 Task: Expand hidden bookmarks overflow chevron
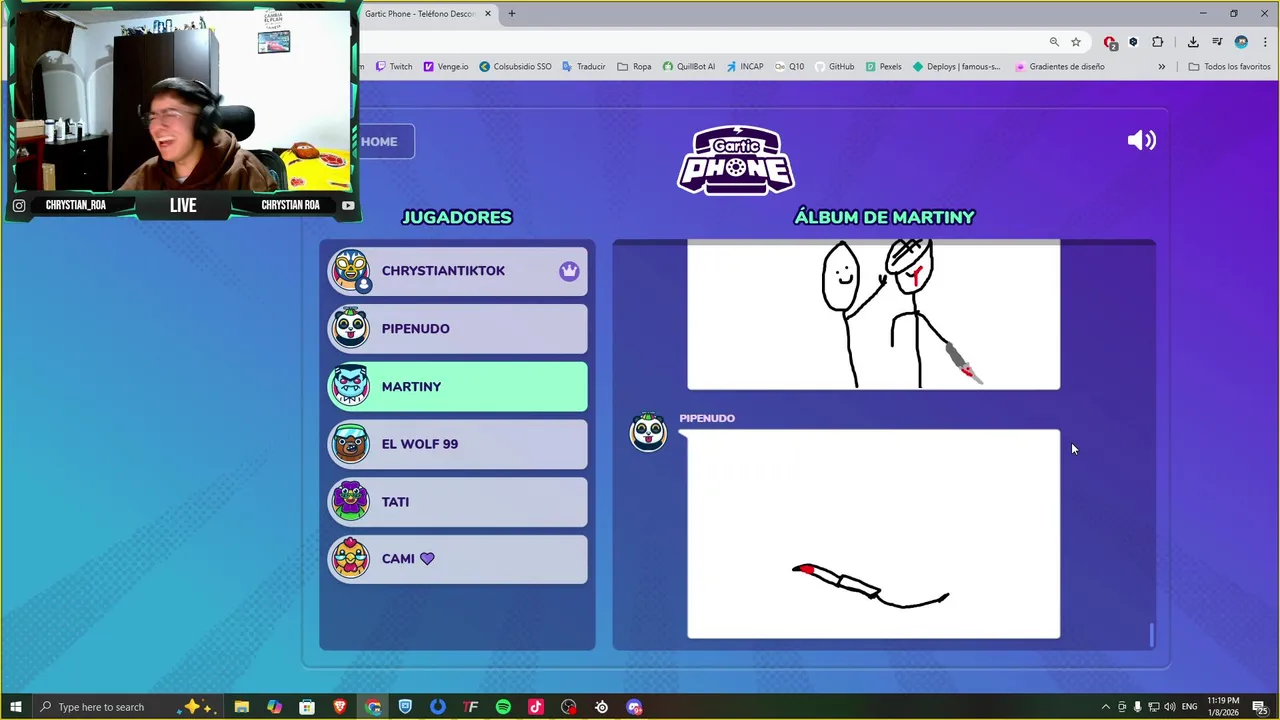click(x=1161, y=67)
